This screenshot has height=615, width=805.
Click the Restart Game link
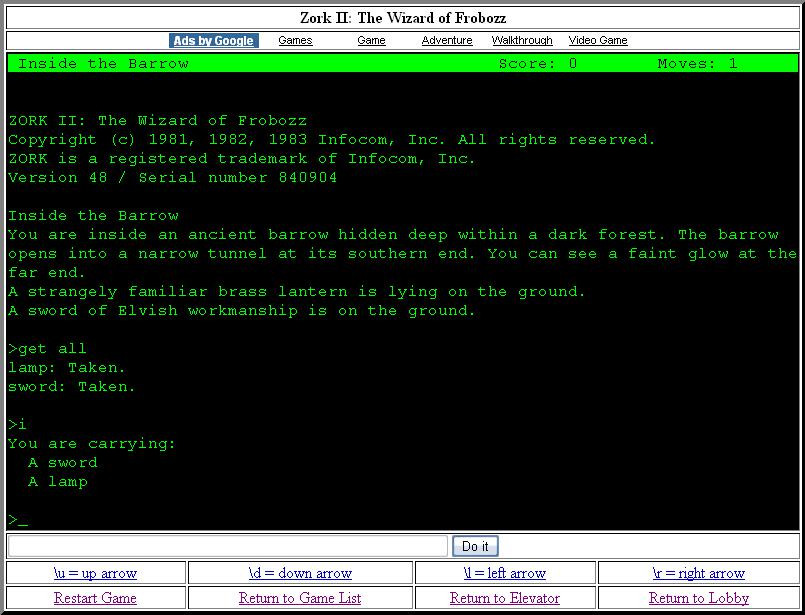pos(95,598)
